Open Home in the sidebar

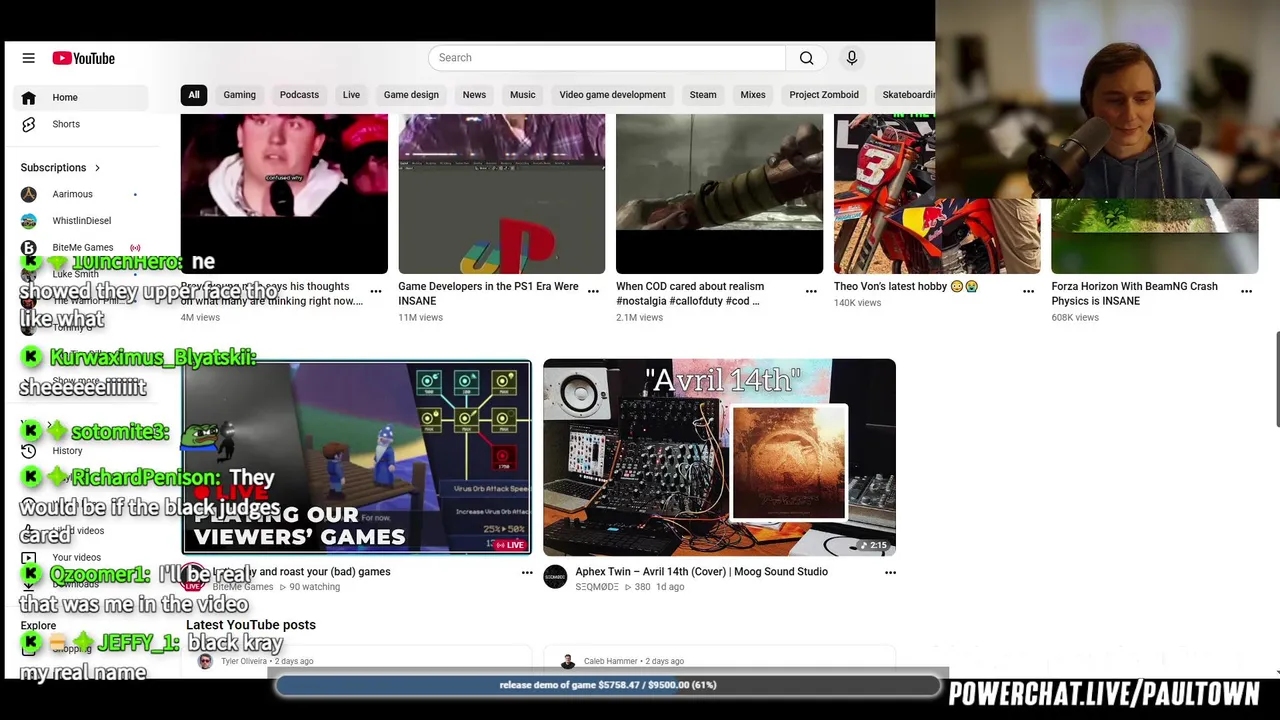point(80,97)
